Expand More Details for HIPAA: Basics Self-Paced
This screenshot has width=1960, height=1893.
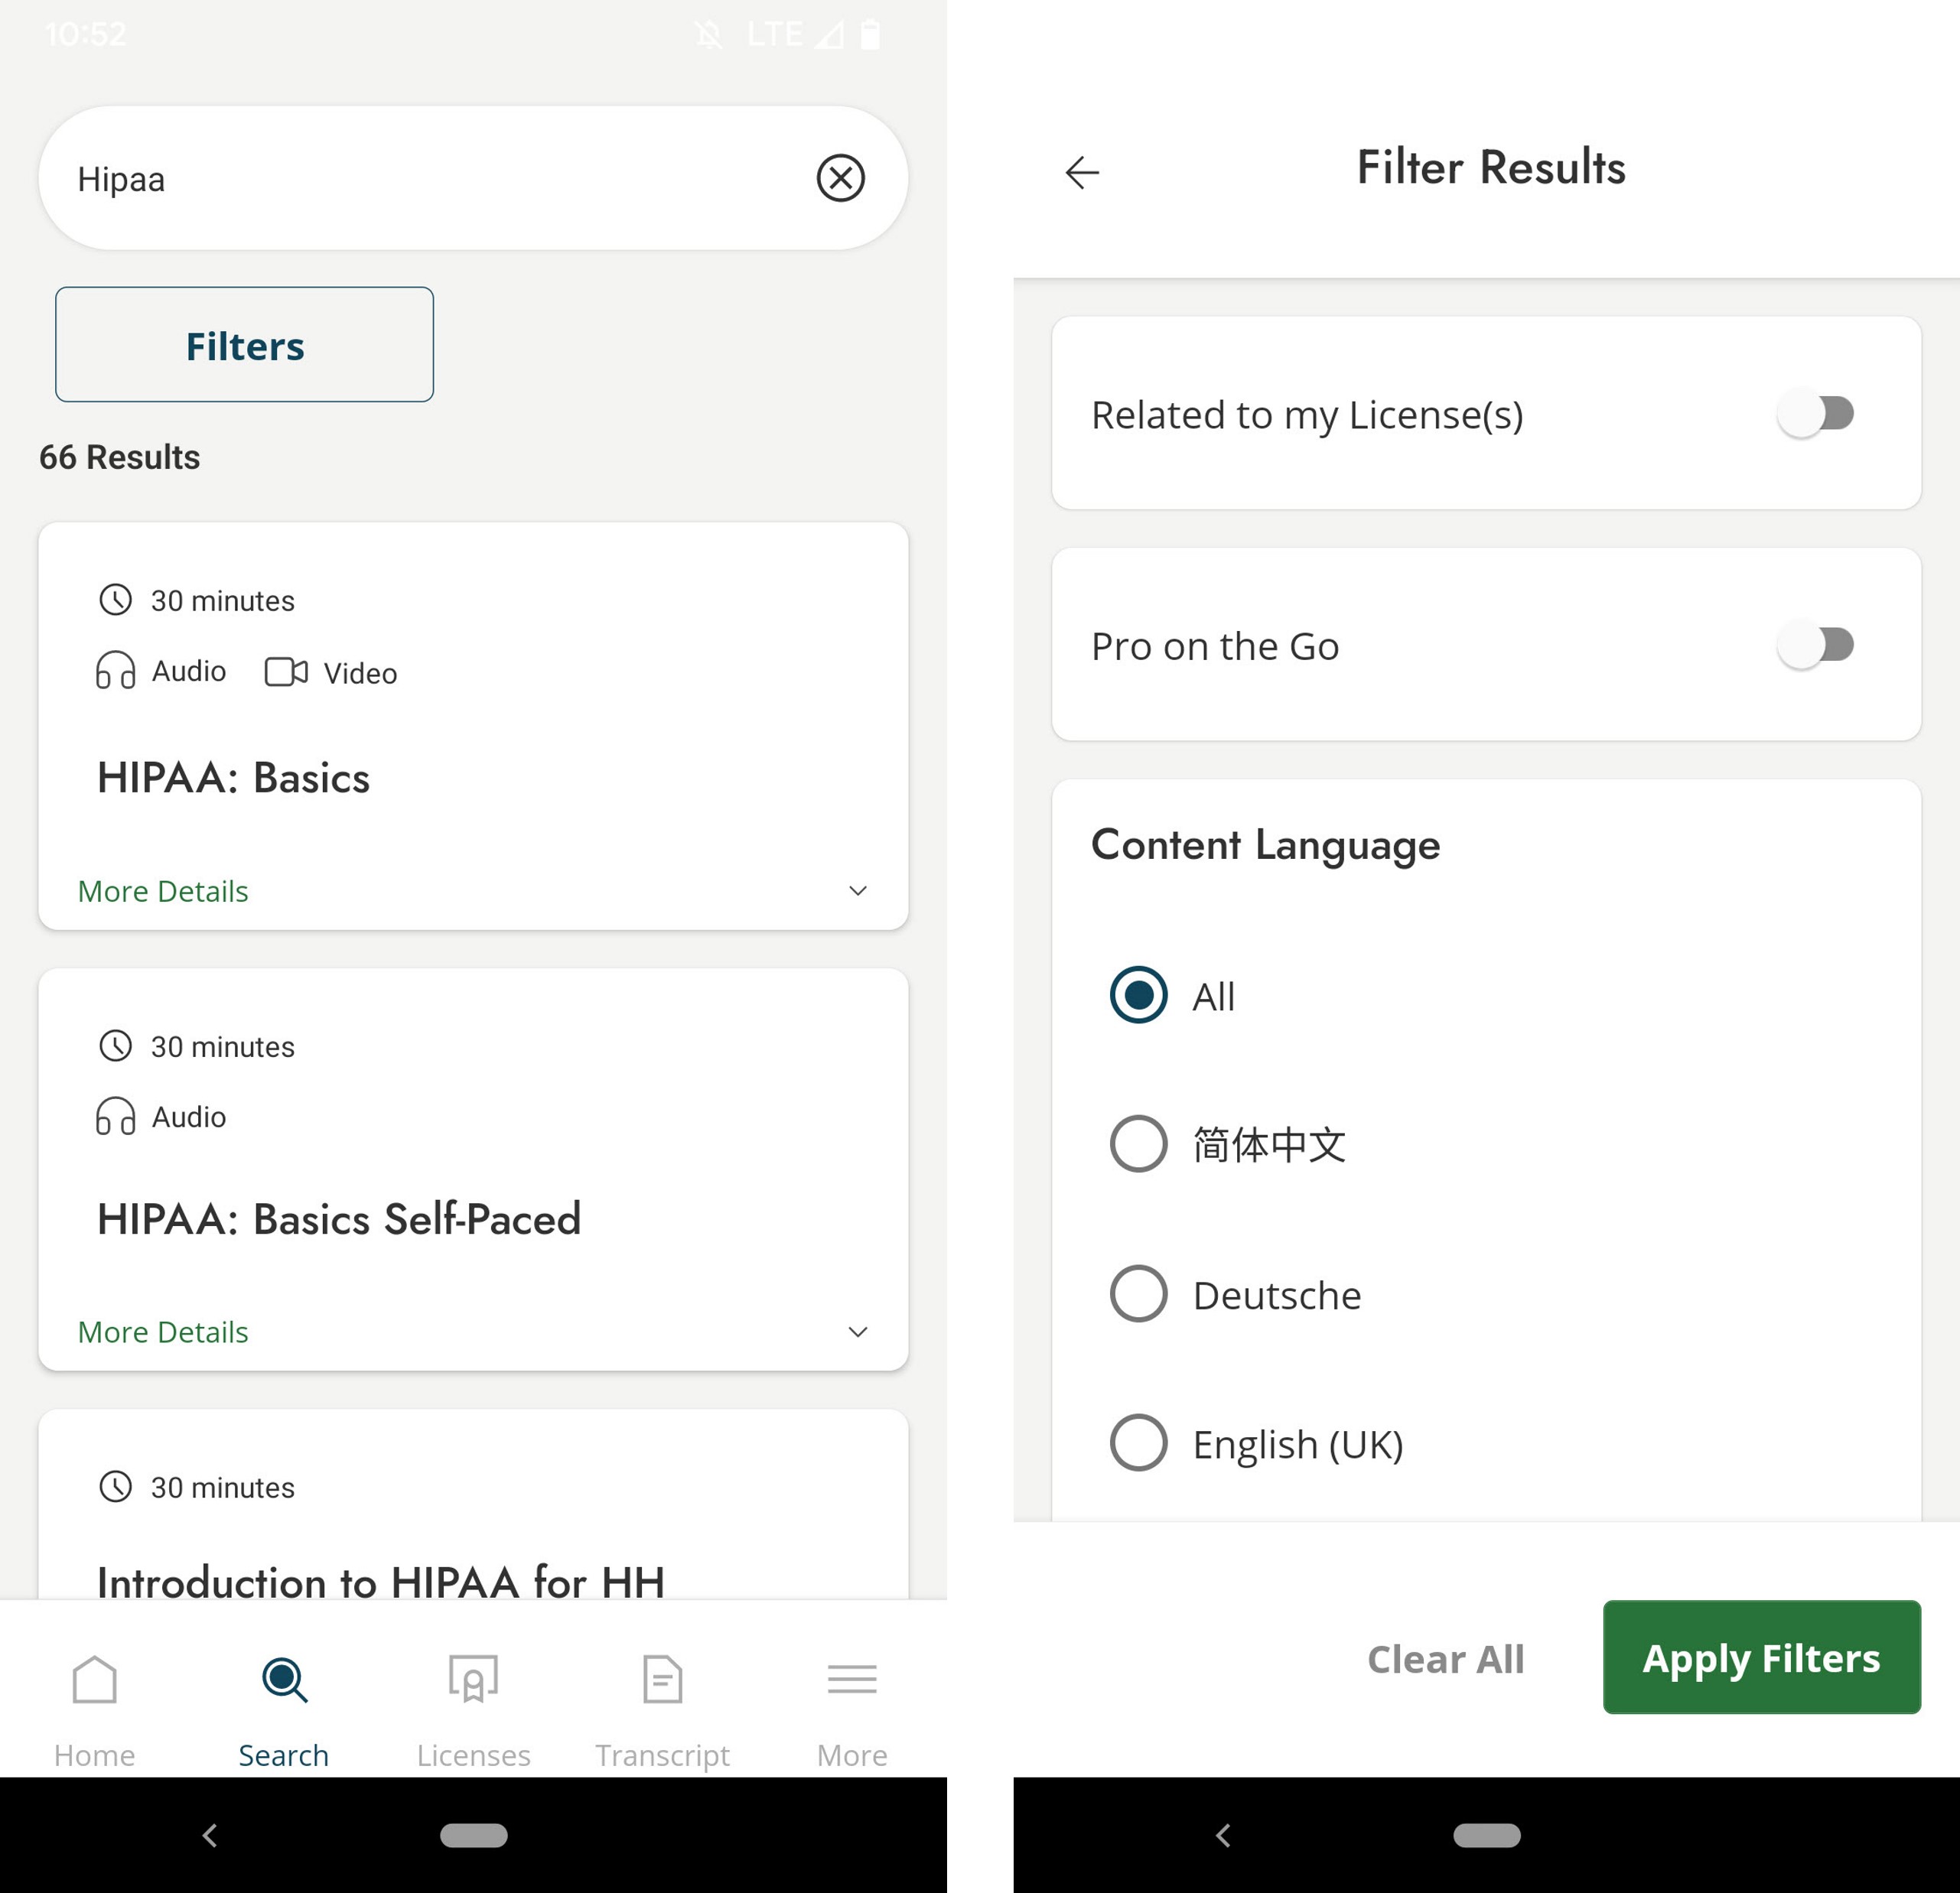point(162,1331)
